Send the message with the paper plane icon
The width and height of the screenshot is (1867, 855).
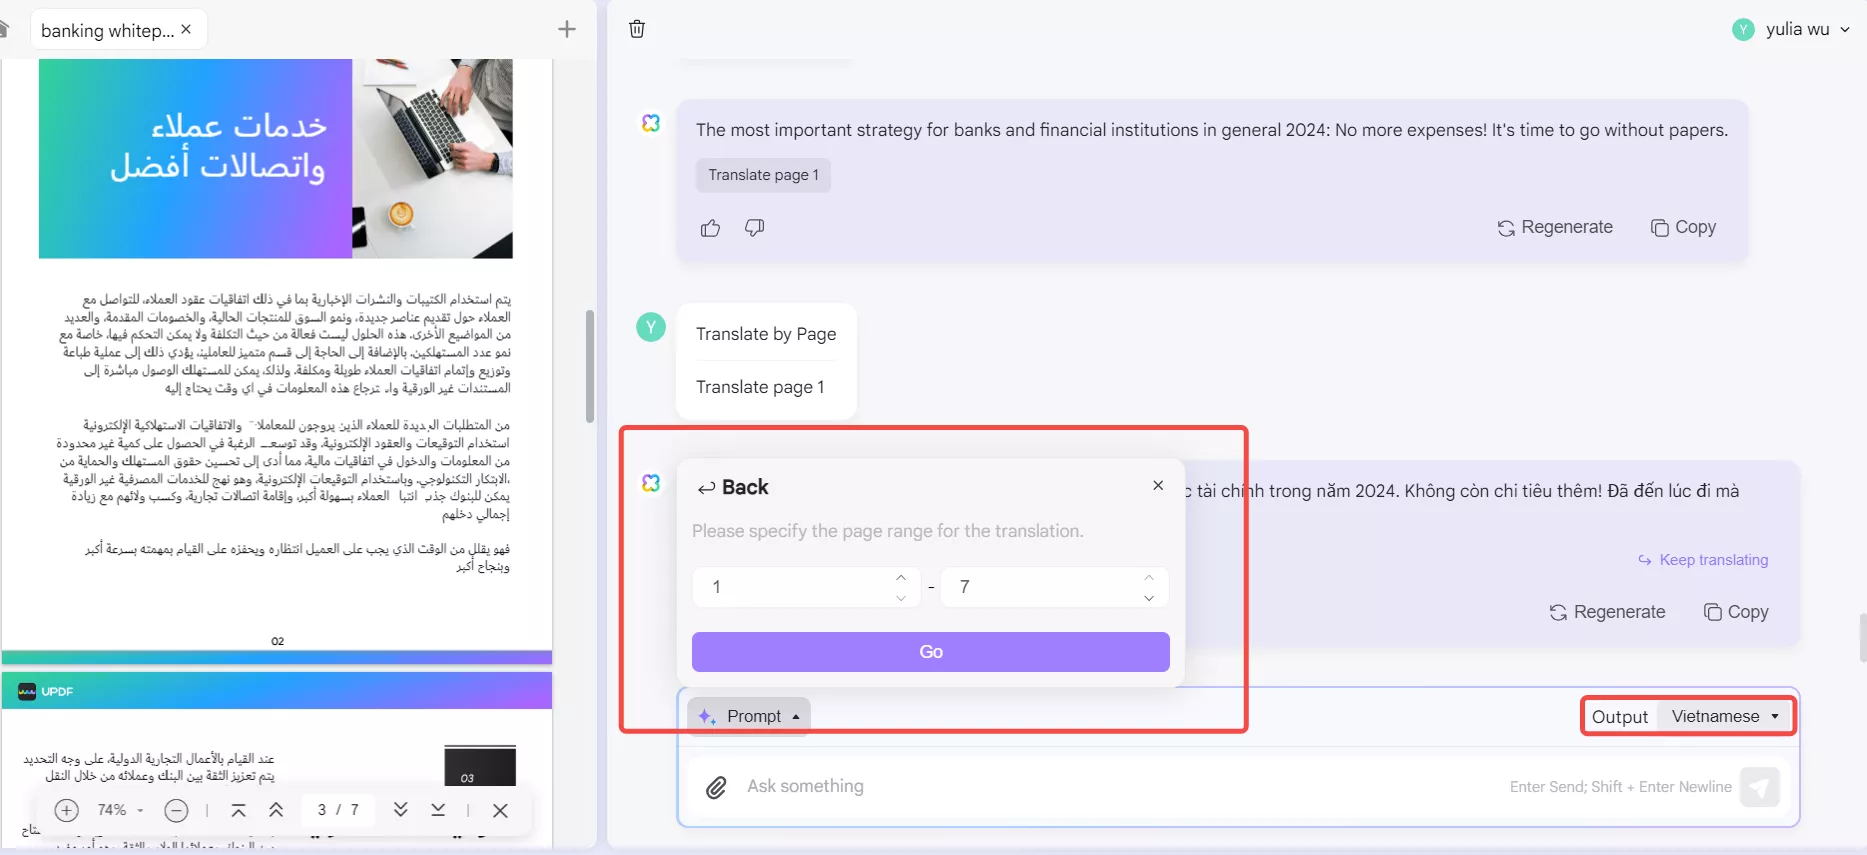point(1760,787)
